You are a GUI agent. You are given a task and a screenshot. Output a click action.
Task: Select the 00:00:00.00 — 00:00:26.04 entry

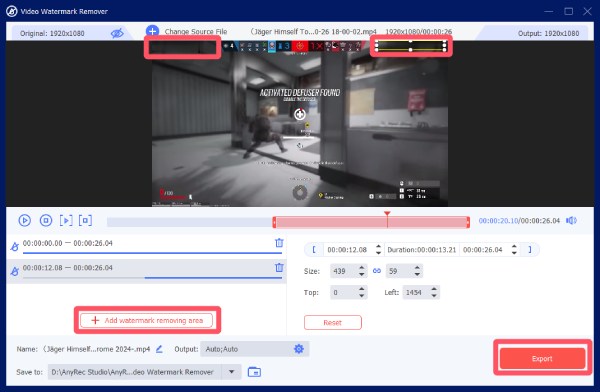tap(146, 246)
